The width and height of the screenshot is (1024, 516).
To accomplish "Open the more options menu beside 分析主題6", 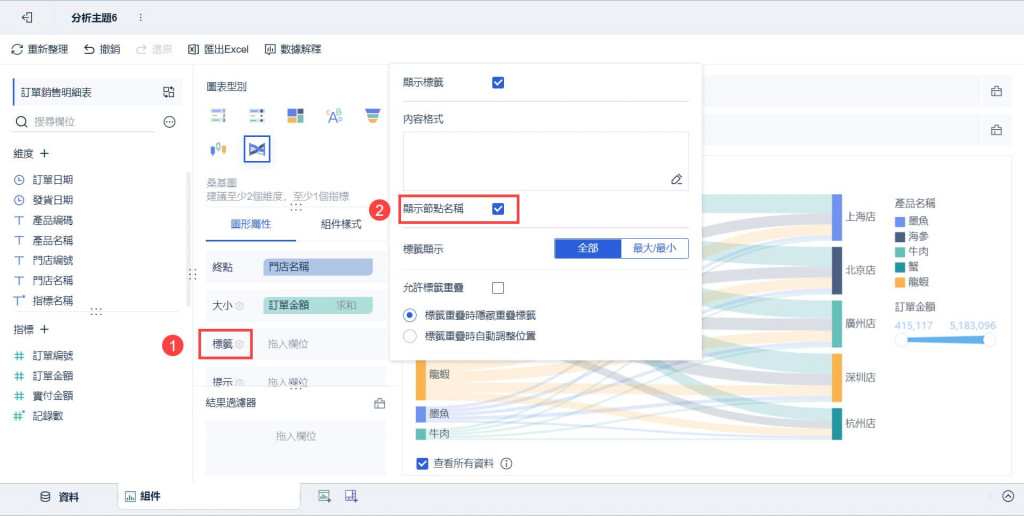I will click(x=140, y=18).
